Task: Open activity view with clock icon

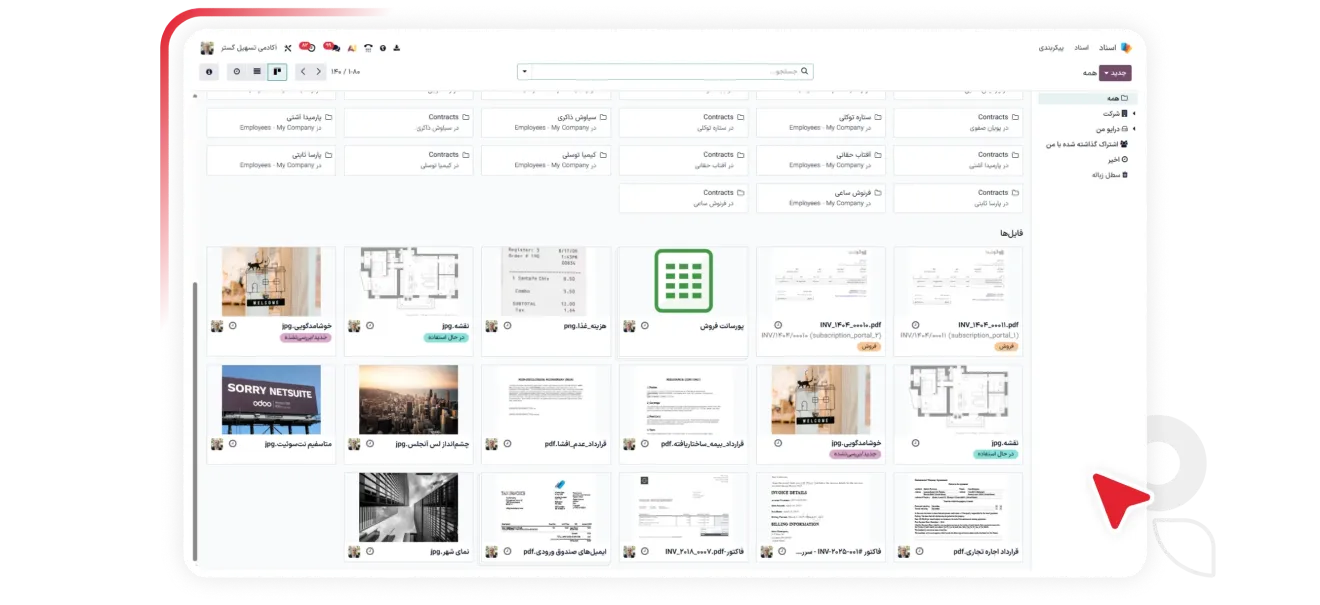Action: [237, 72]
